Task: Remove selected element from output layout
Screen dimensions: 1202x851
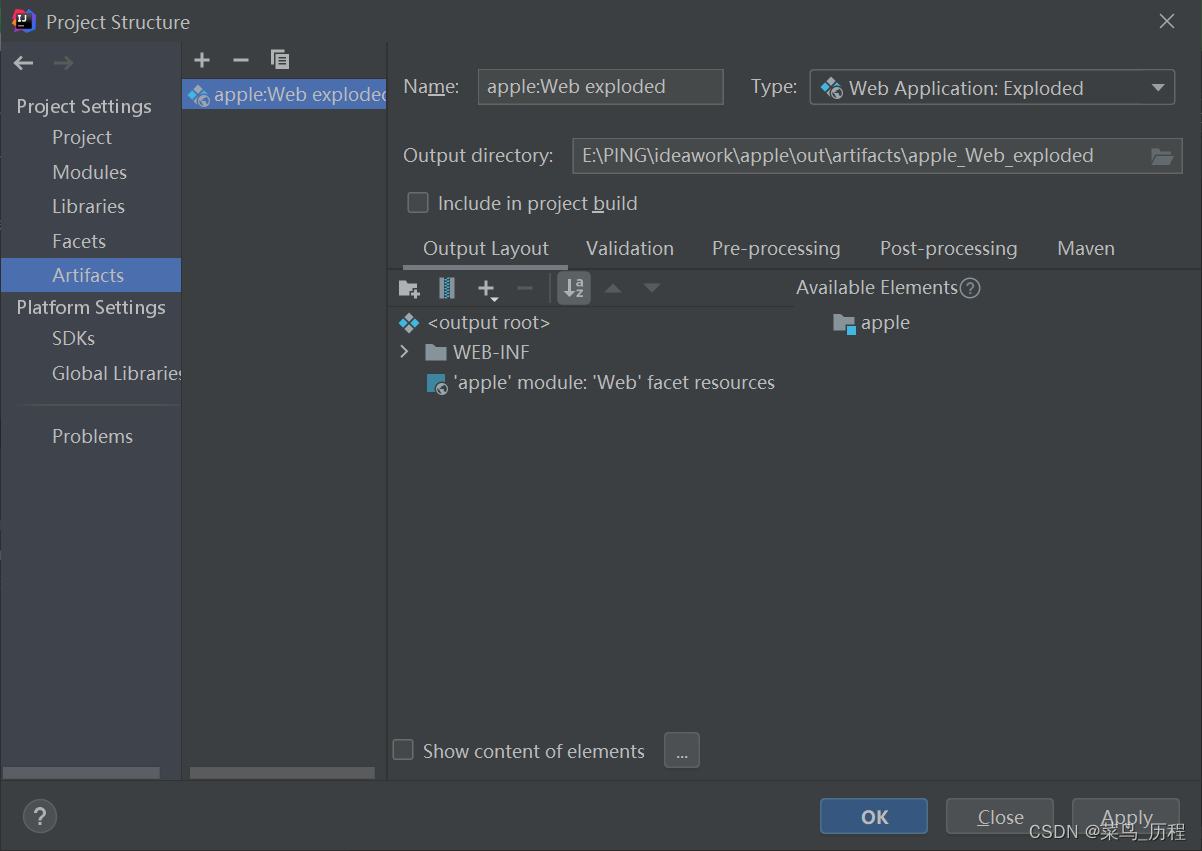Action: click(525, 288)
